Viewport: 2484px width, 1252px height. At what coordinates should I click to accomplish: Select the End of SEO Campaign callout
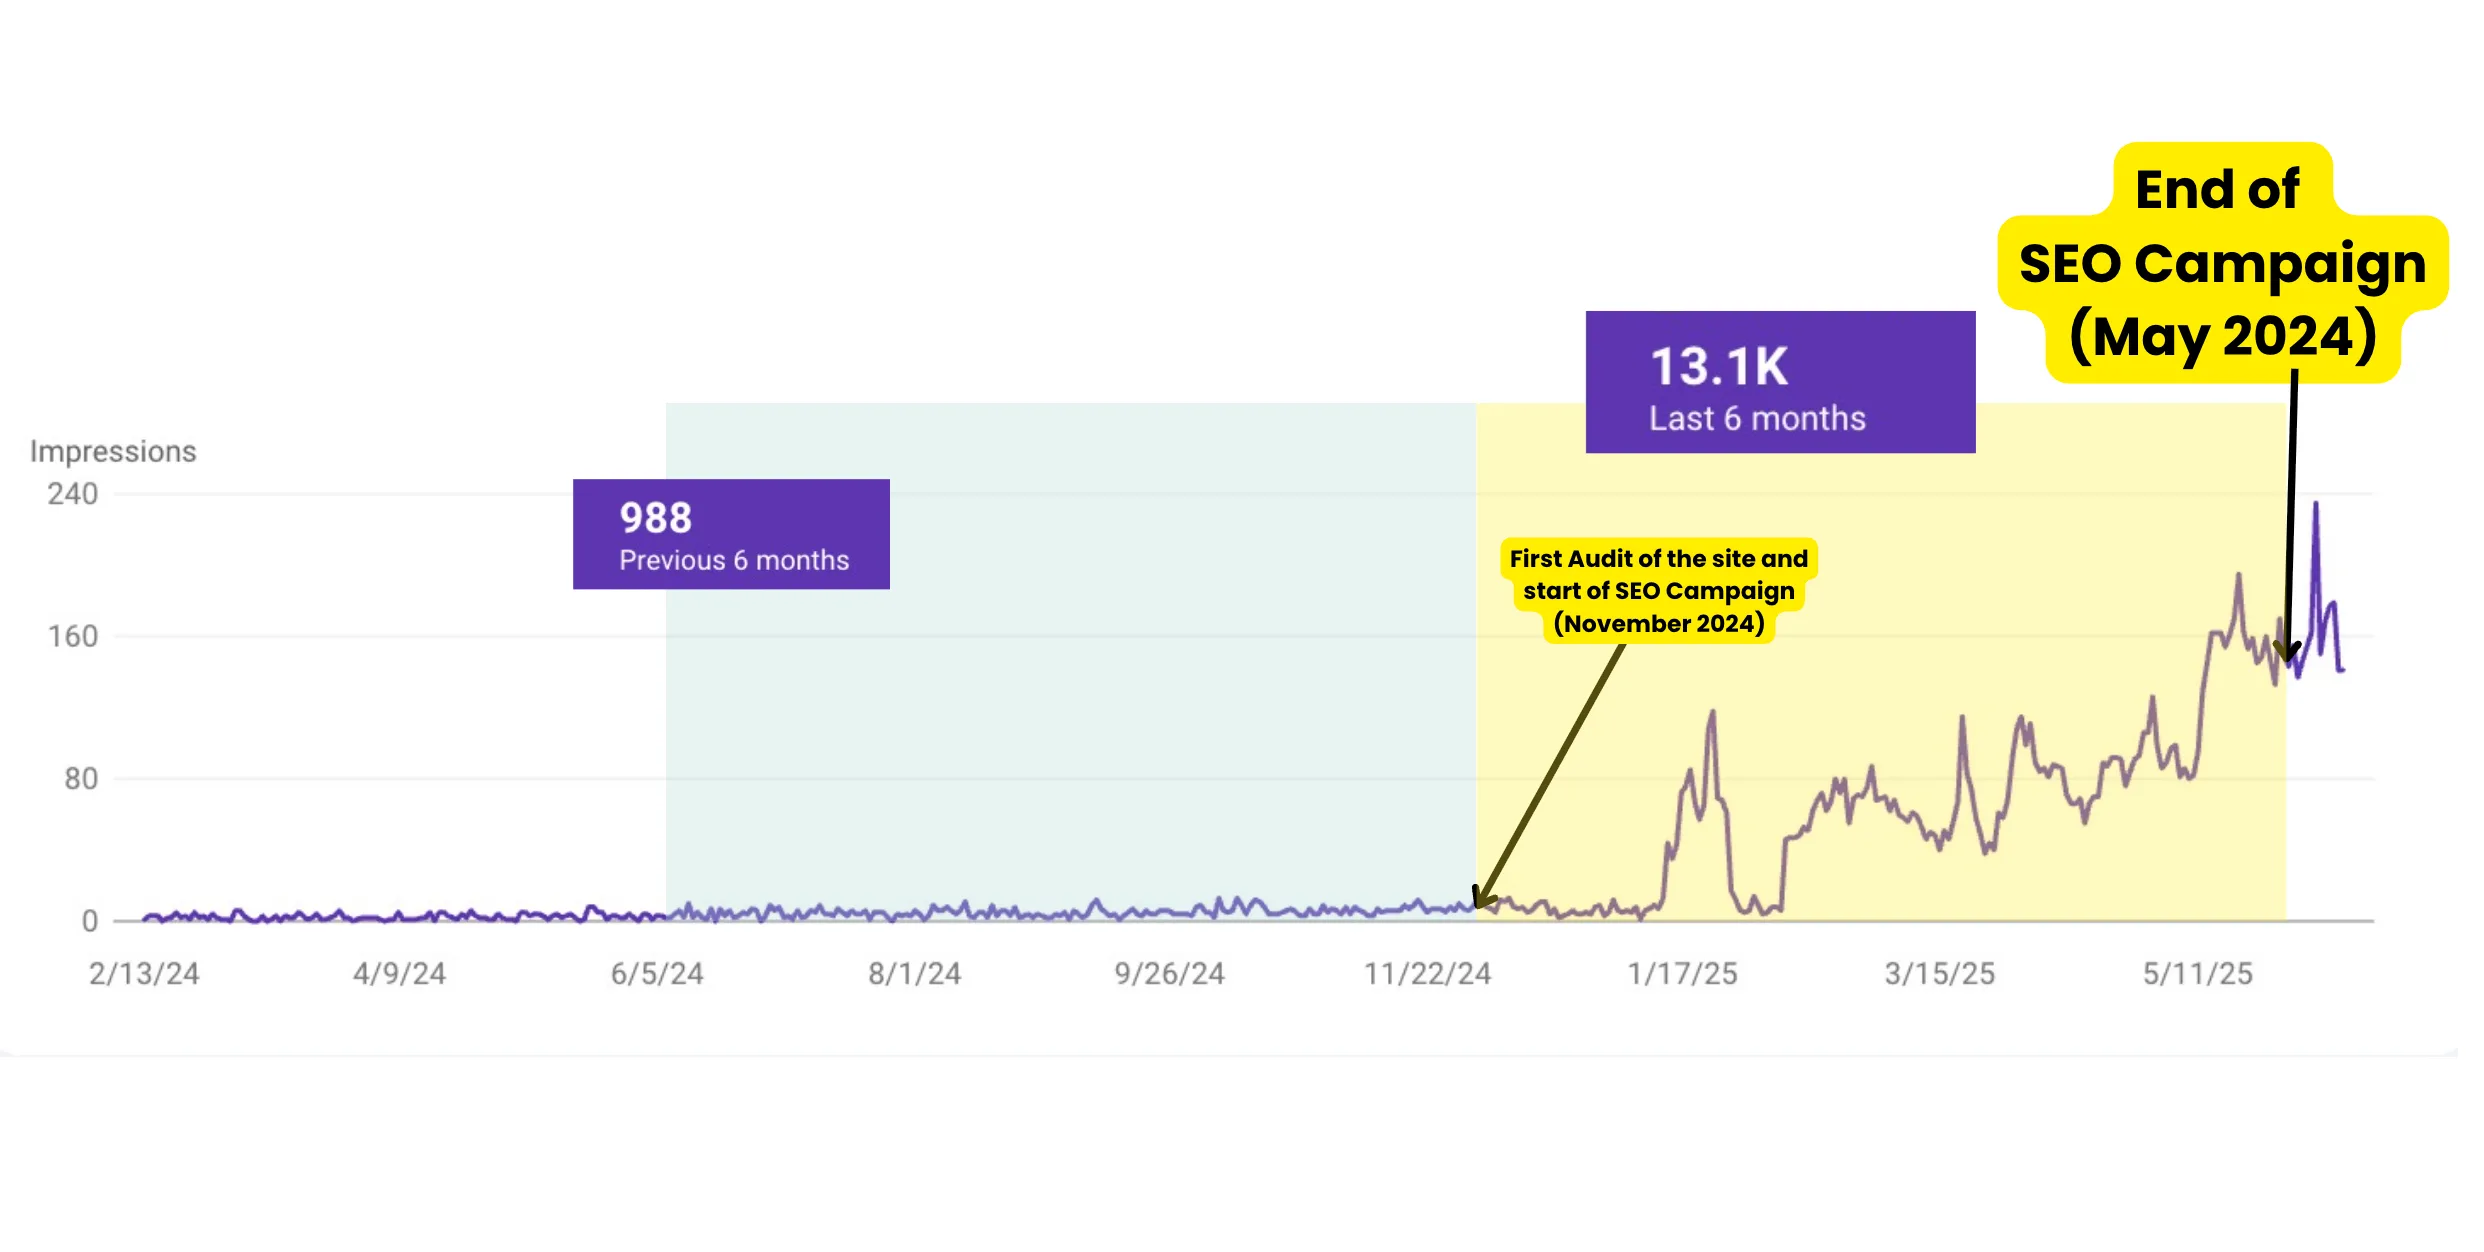pos(2223,263)
